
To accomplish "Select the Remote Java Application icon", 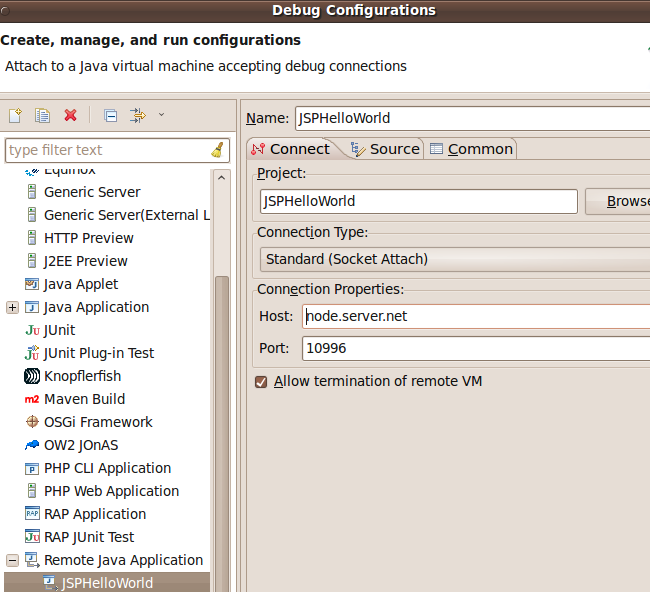I will tap(32, 560).
